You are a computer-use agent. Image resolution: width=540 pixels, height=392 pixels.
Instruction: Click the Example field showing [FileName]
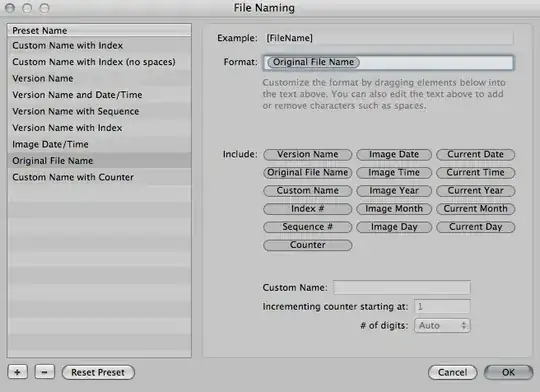(389, 38)
